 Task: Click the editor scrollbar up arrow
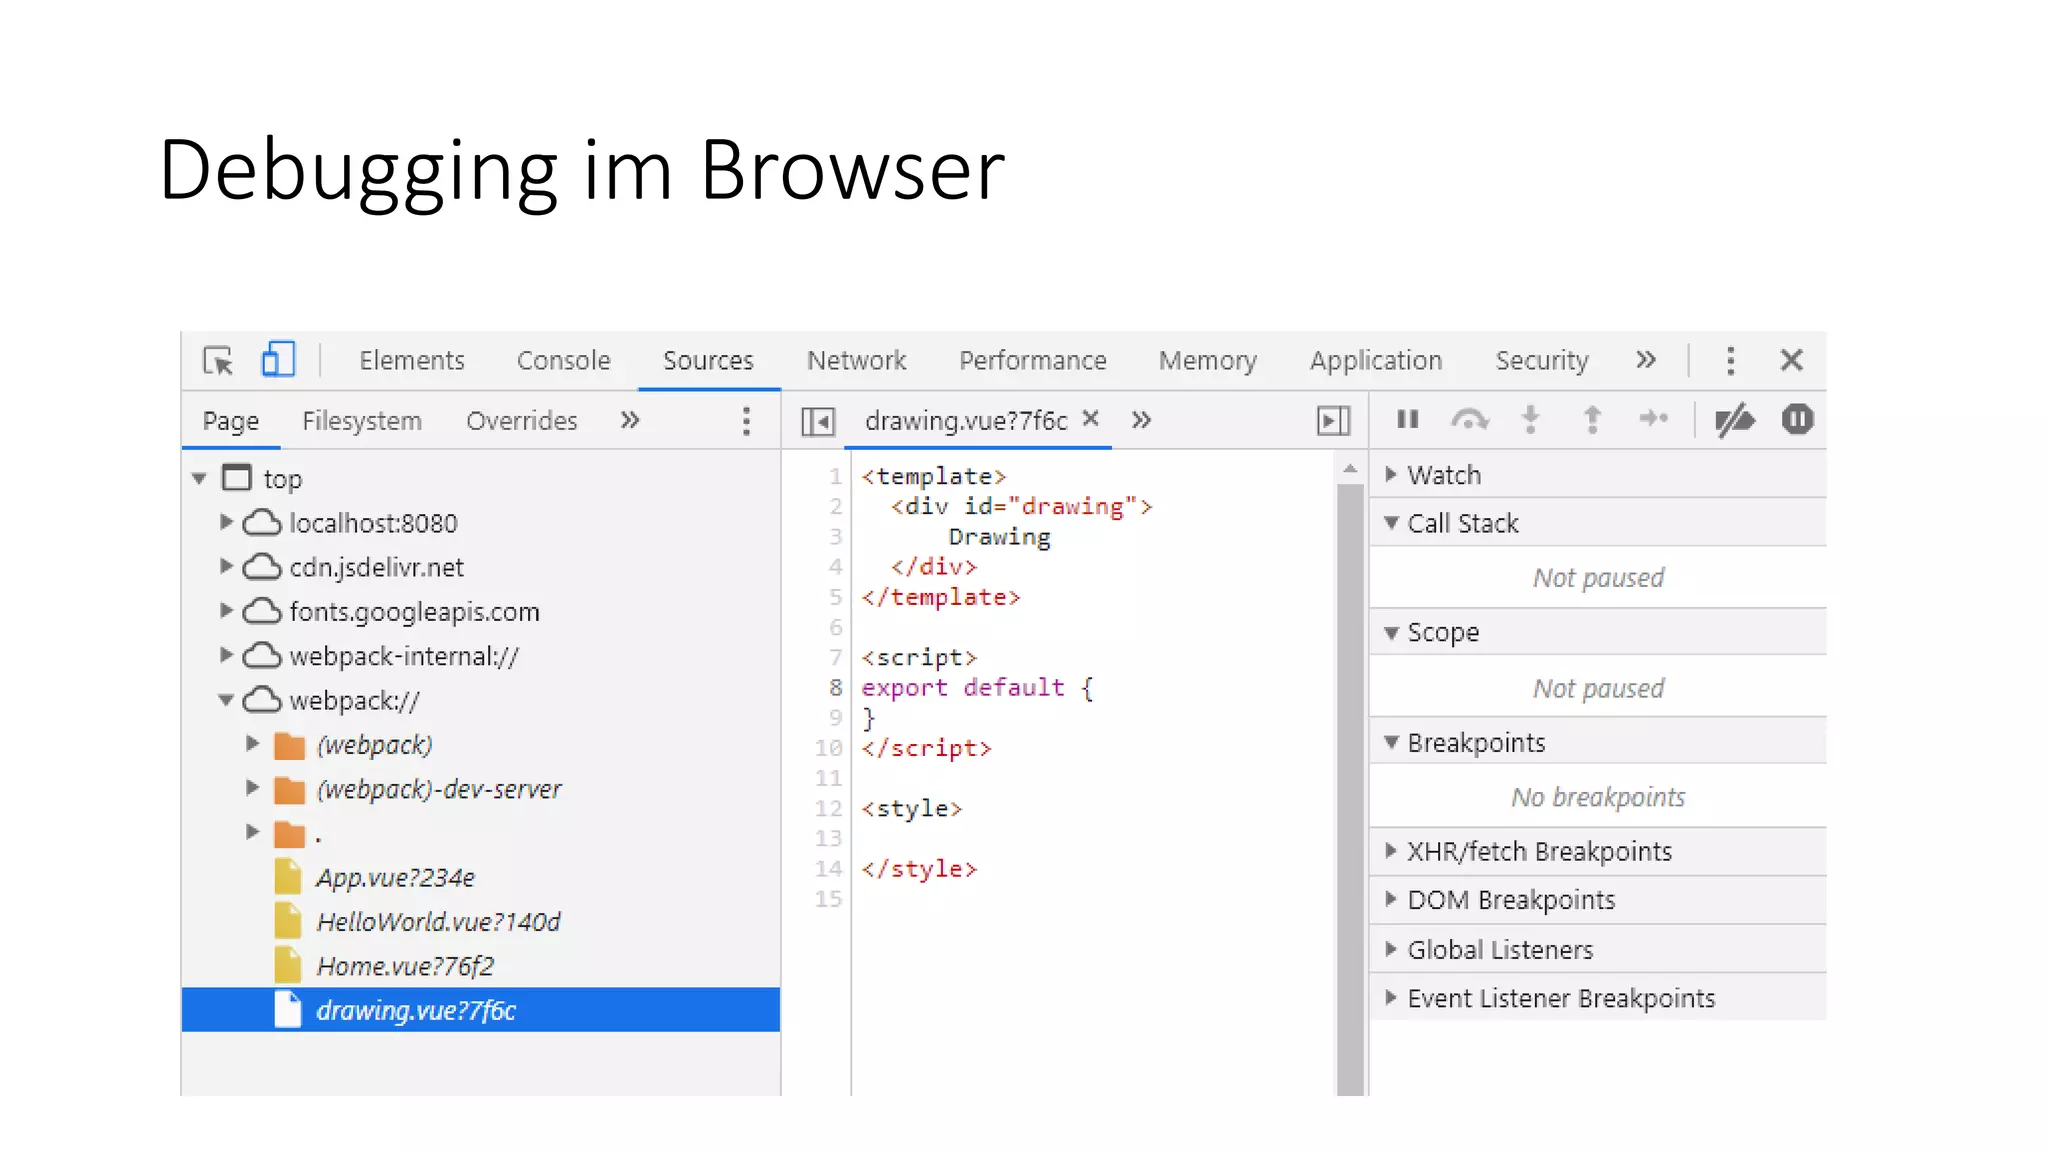(1350, 469)
